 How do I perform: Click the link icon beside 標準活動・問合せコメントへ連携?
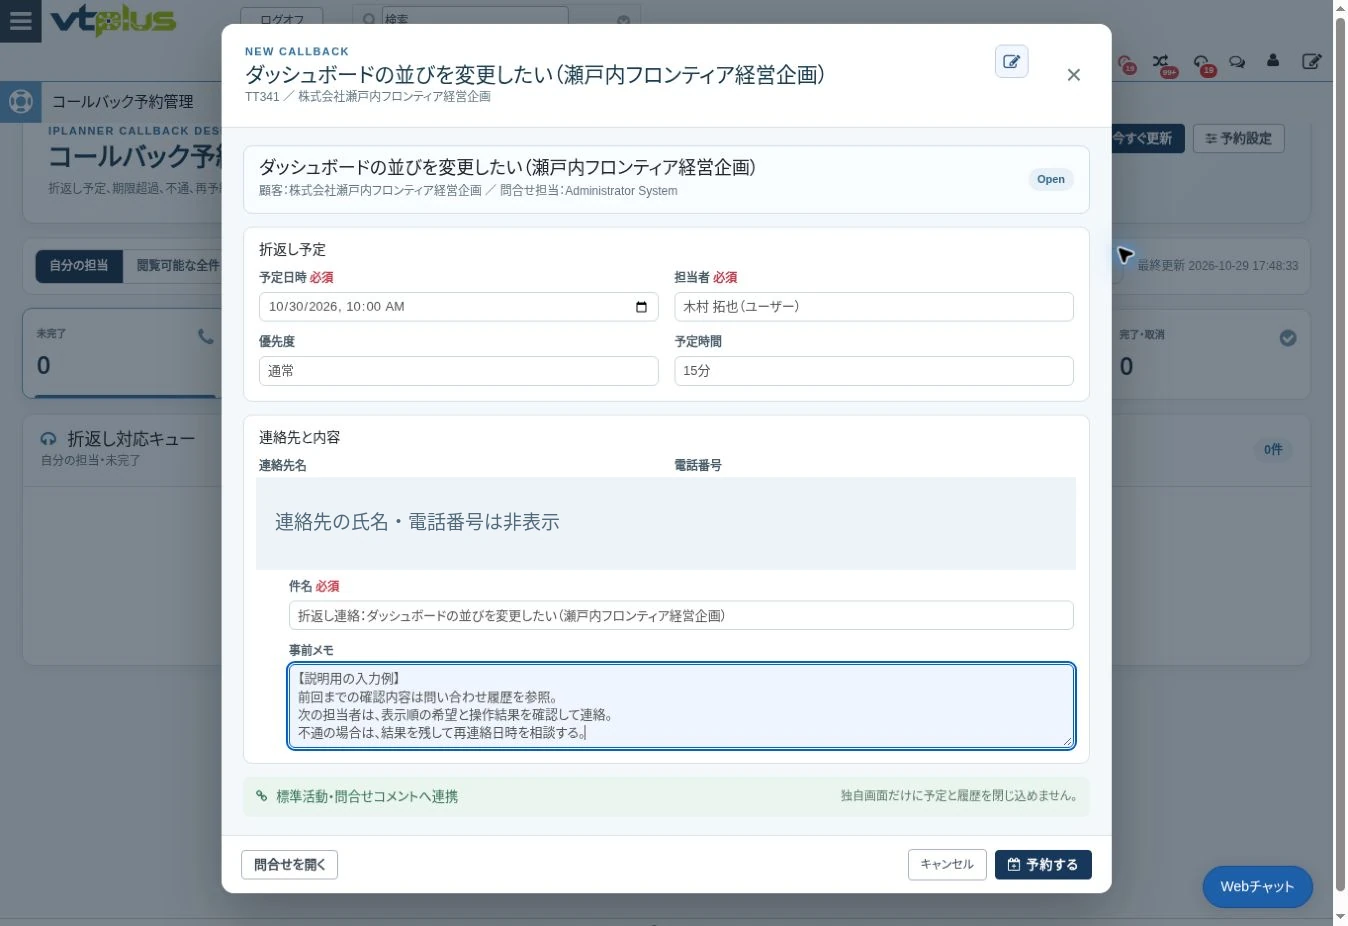pos(262,796)
